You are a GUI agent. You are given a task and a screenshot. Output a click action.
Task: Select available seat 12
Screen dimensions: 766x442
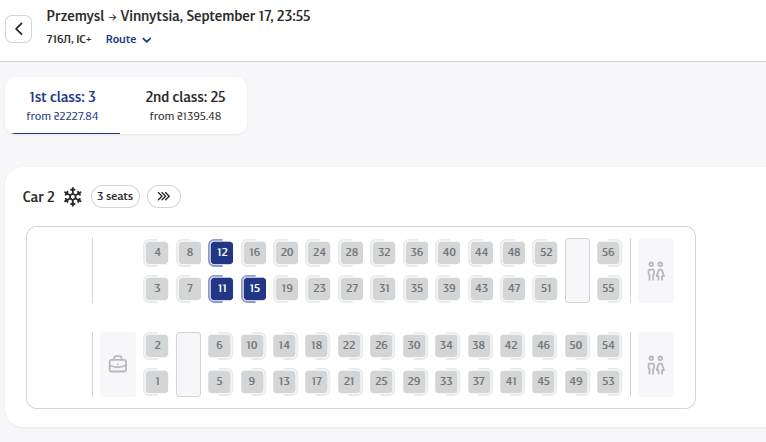[x=222, y=253]
